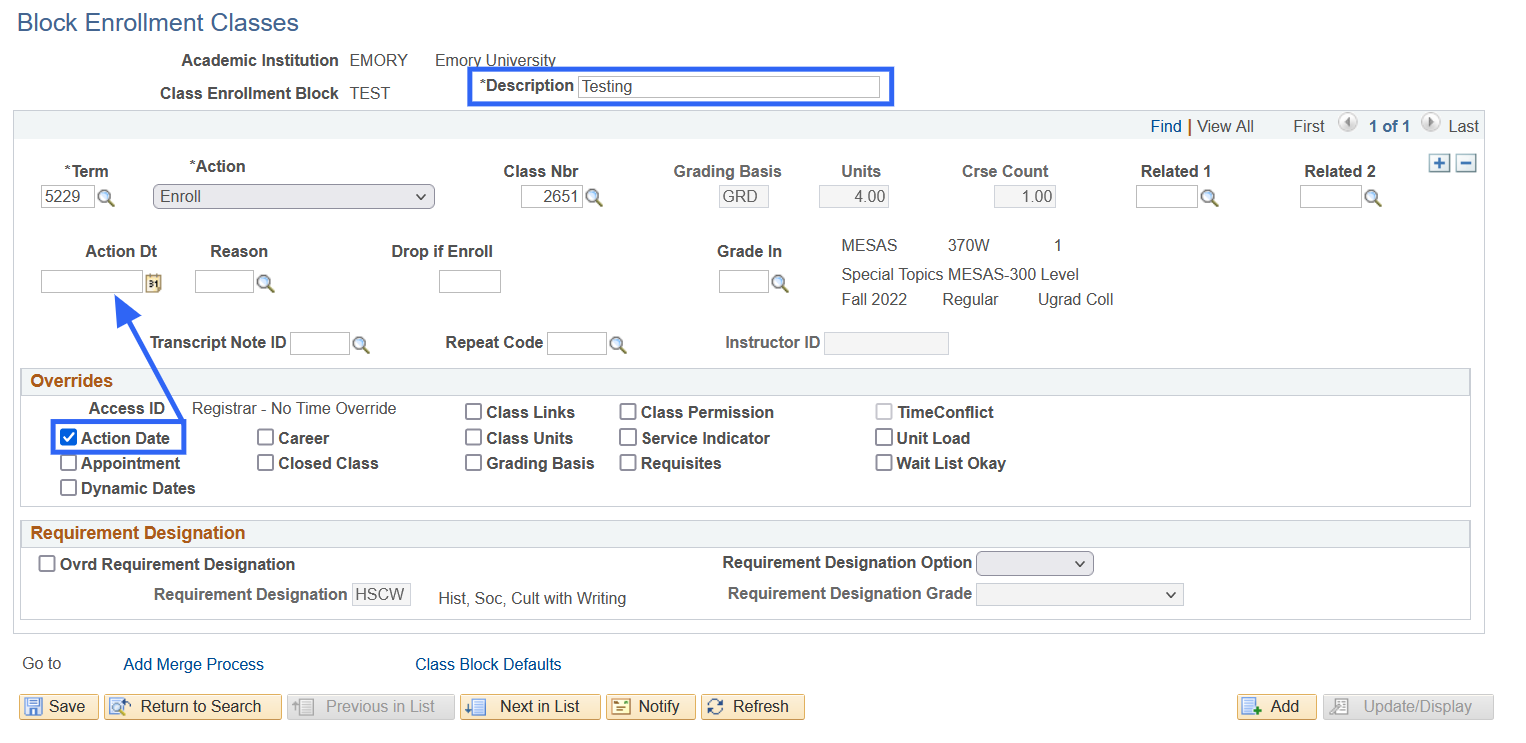Click the Repeat Code lookup icon
The height and width of the screenshot is (743, 1526).
618,345
